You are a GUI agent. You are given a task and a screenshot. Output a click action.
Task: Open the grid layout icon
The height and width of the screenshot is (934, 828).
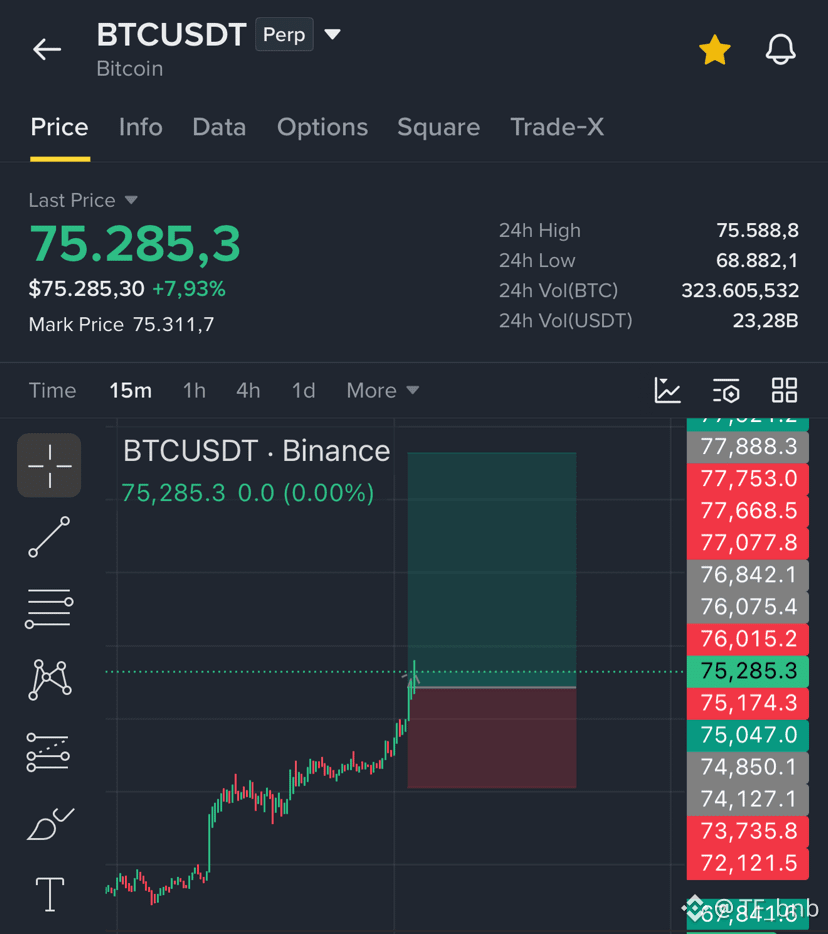[784, 391]
